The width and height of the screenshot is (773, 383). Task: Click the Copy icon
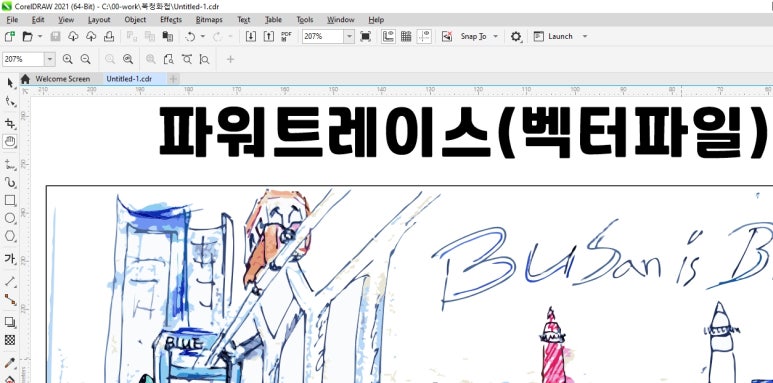149,36
